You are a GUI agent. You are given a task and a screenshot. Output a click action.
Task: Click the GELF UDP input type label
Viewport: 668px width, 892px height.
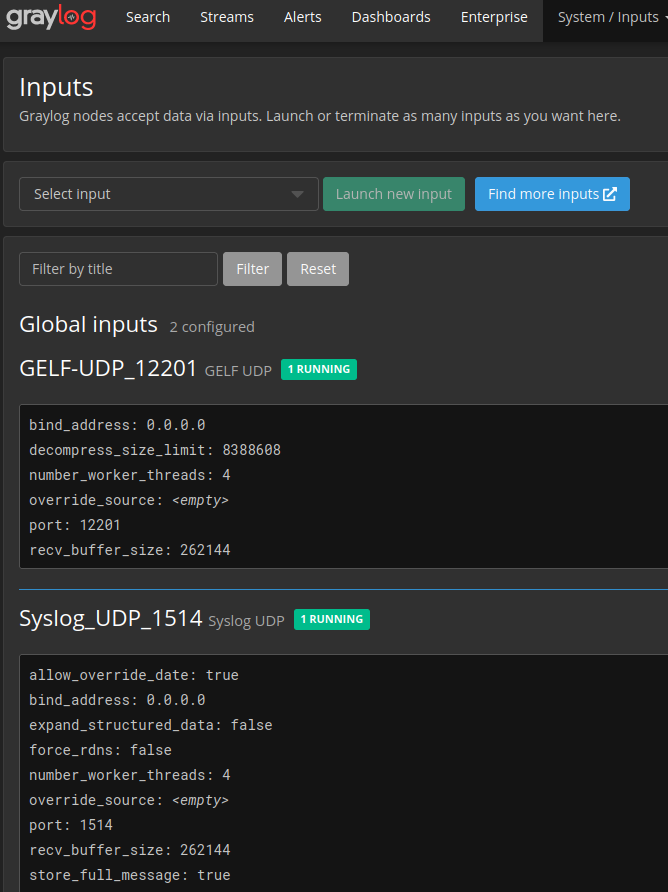click(237, 370)
